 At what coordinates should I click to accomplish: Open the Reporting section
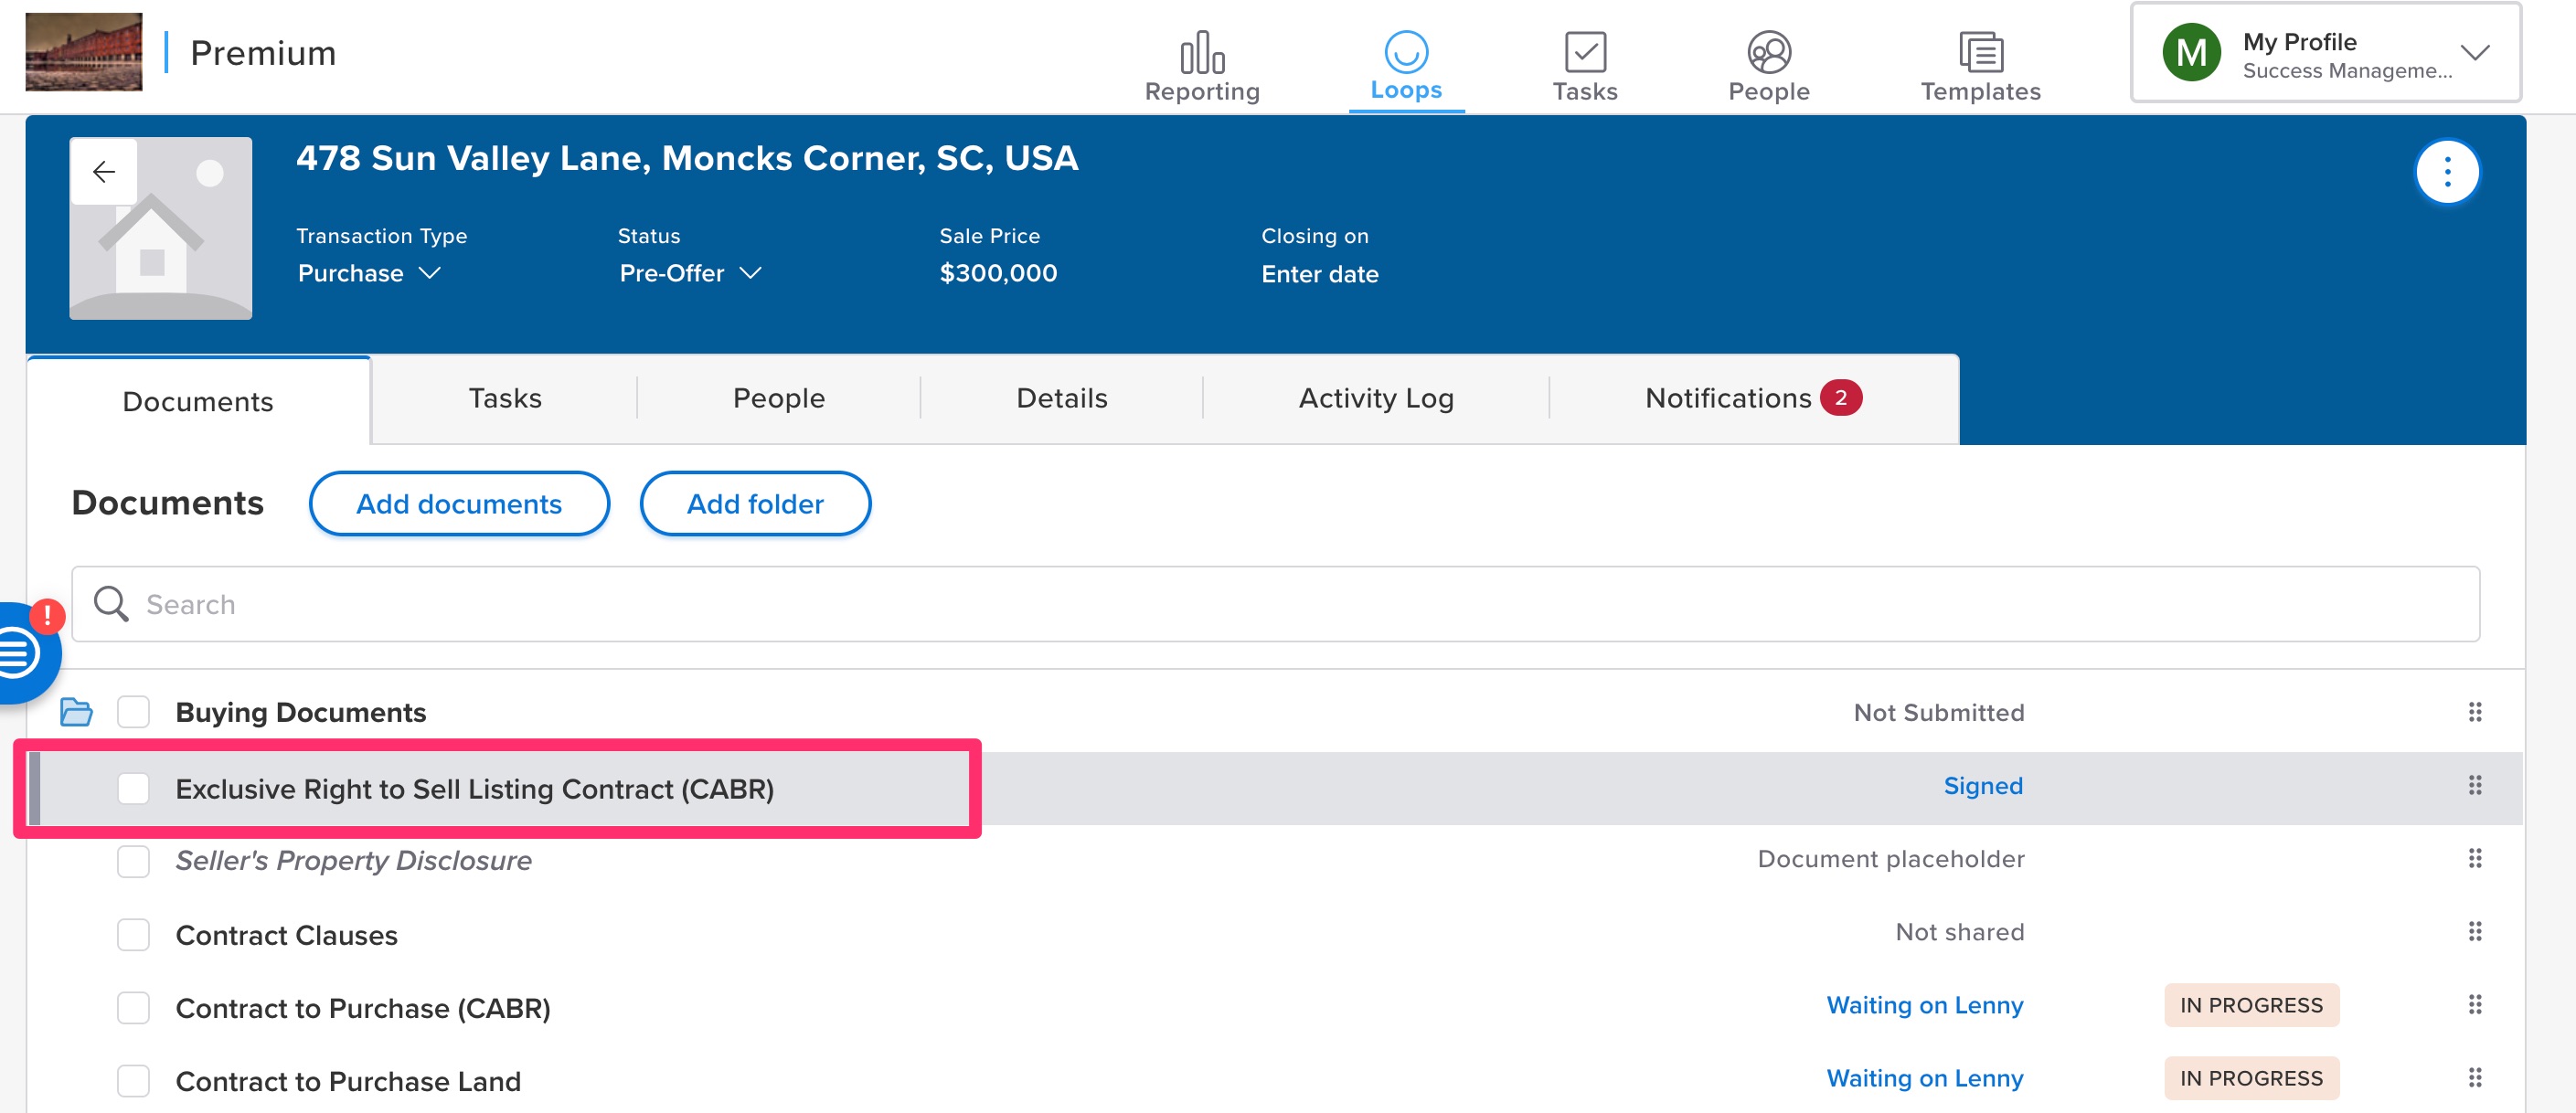tap(1201, 60)
